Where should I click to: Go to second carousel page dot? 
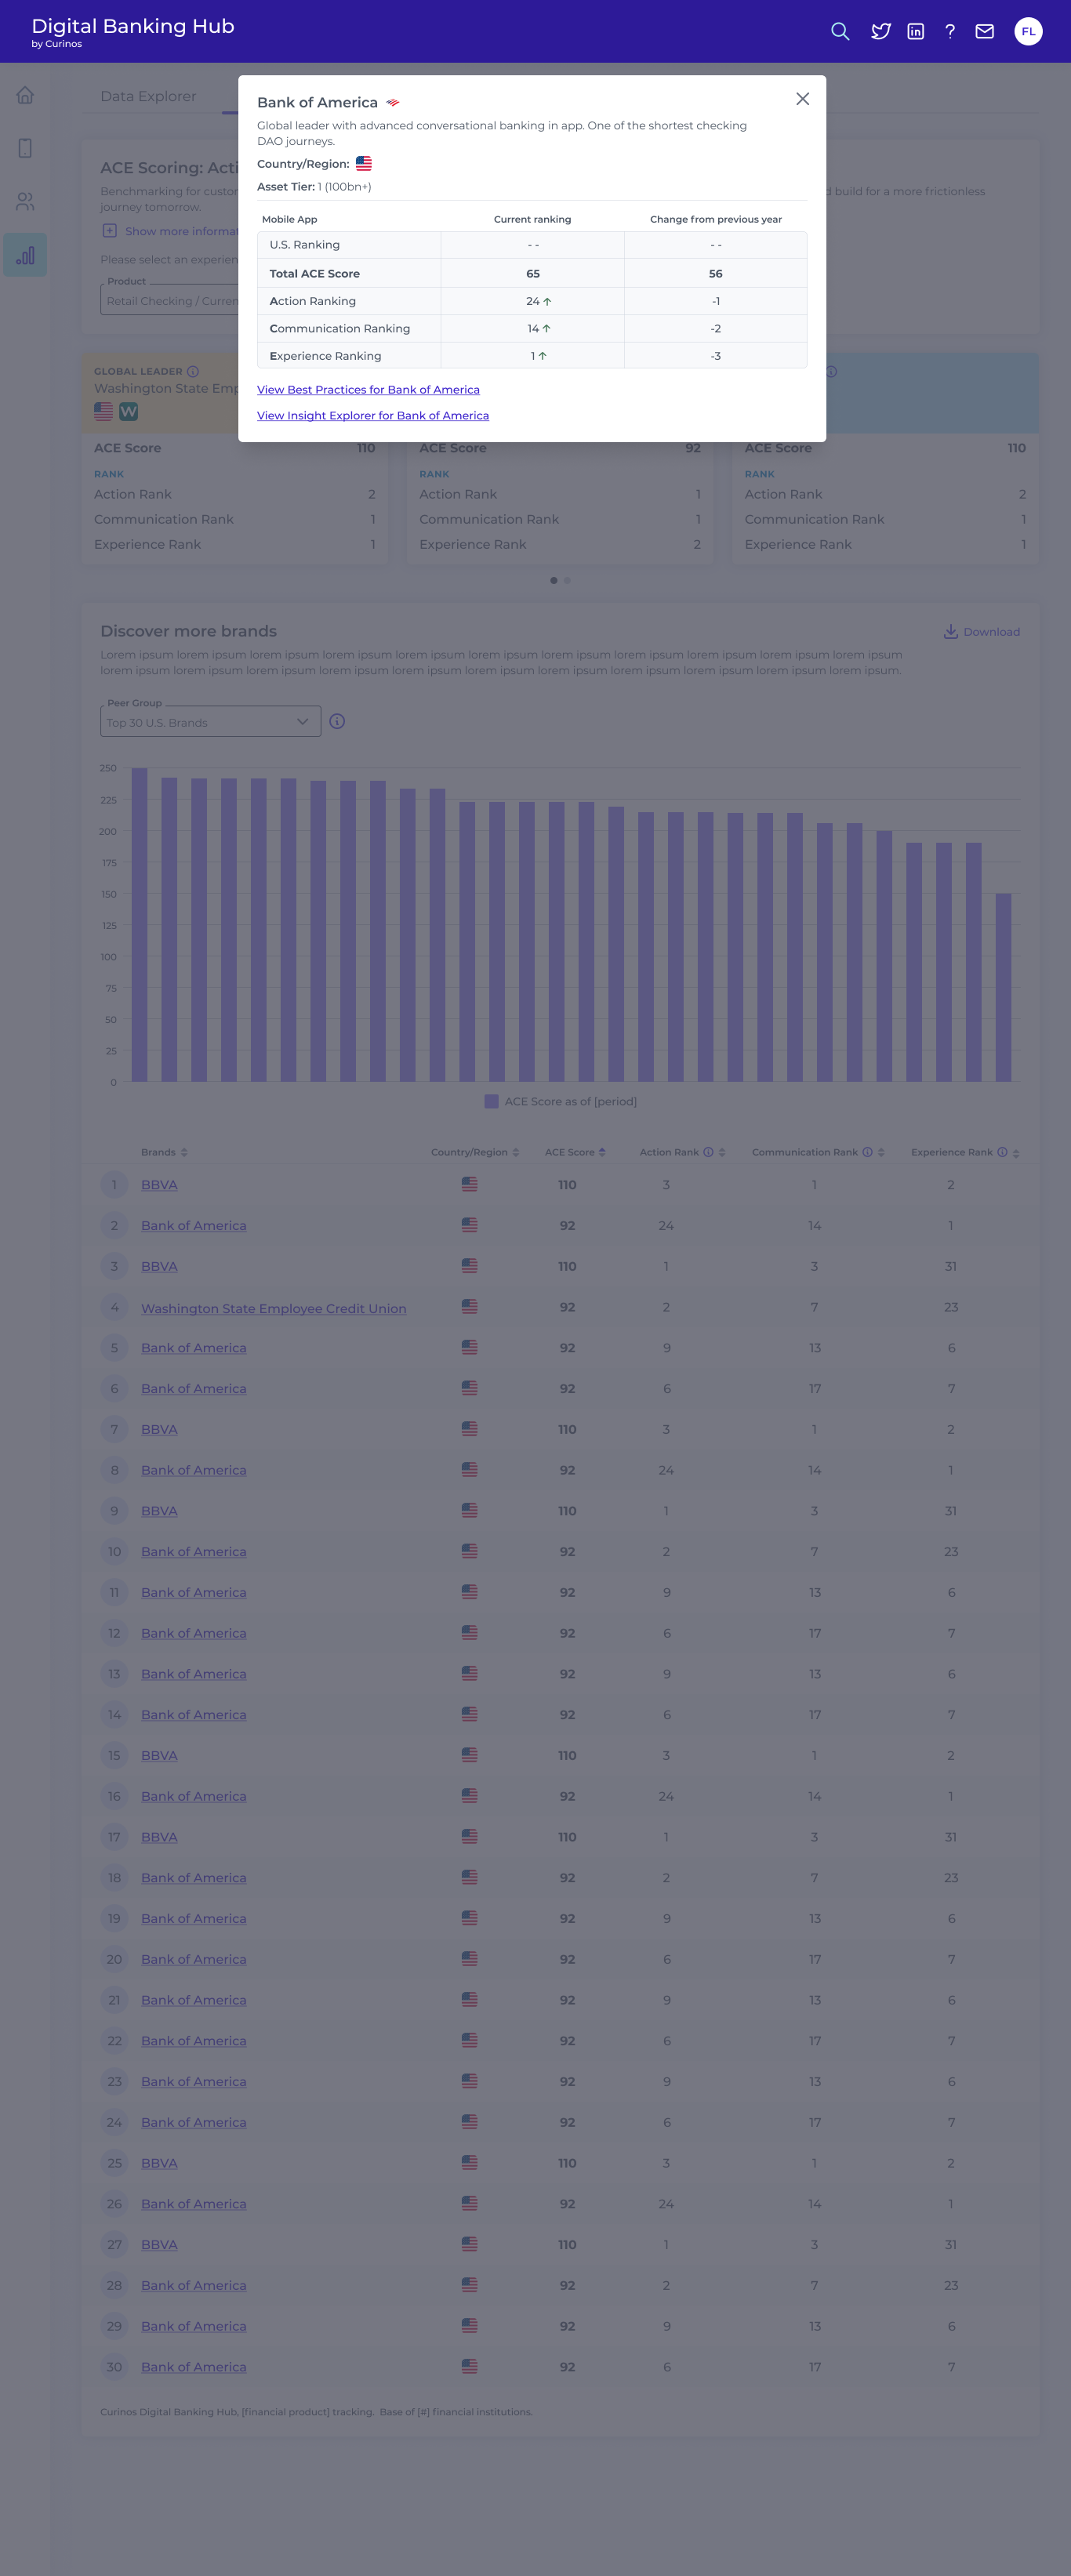(x=567, y=581)
